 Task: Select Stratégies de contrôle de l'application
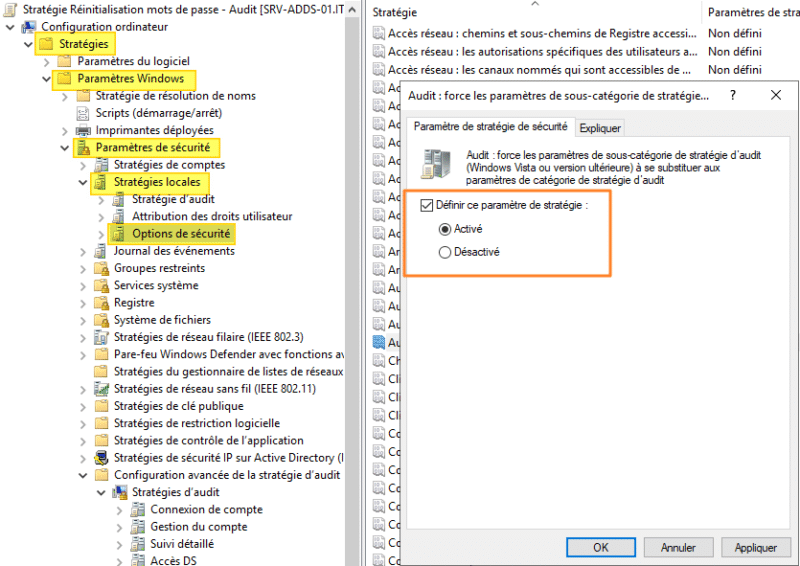coord(209,441)
